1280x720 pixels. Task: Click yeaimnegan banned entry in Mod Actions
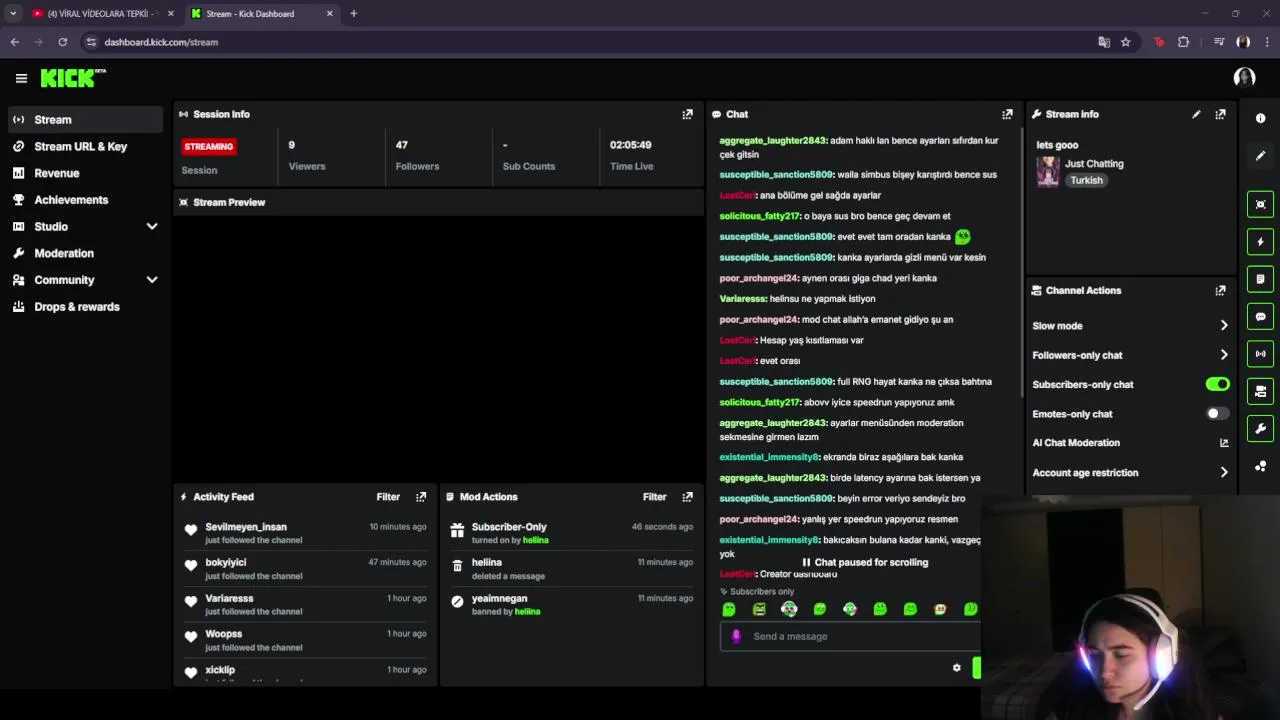[571, 605]
